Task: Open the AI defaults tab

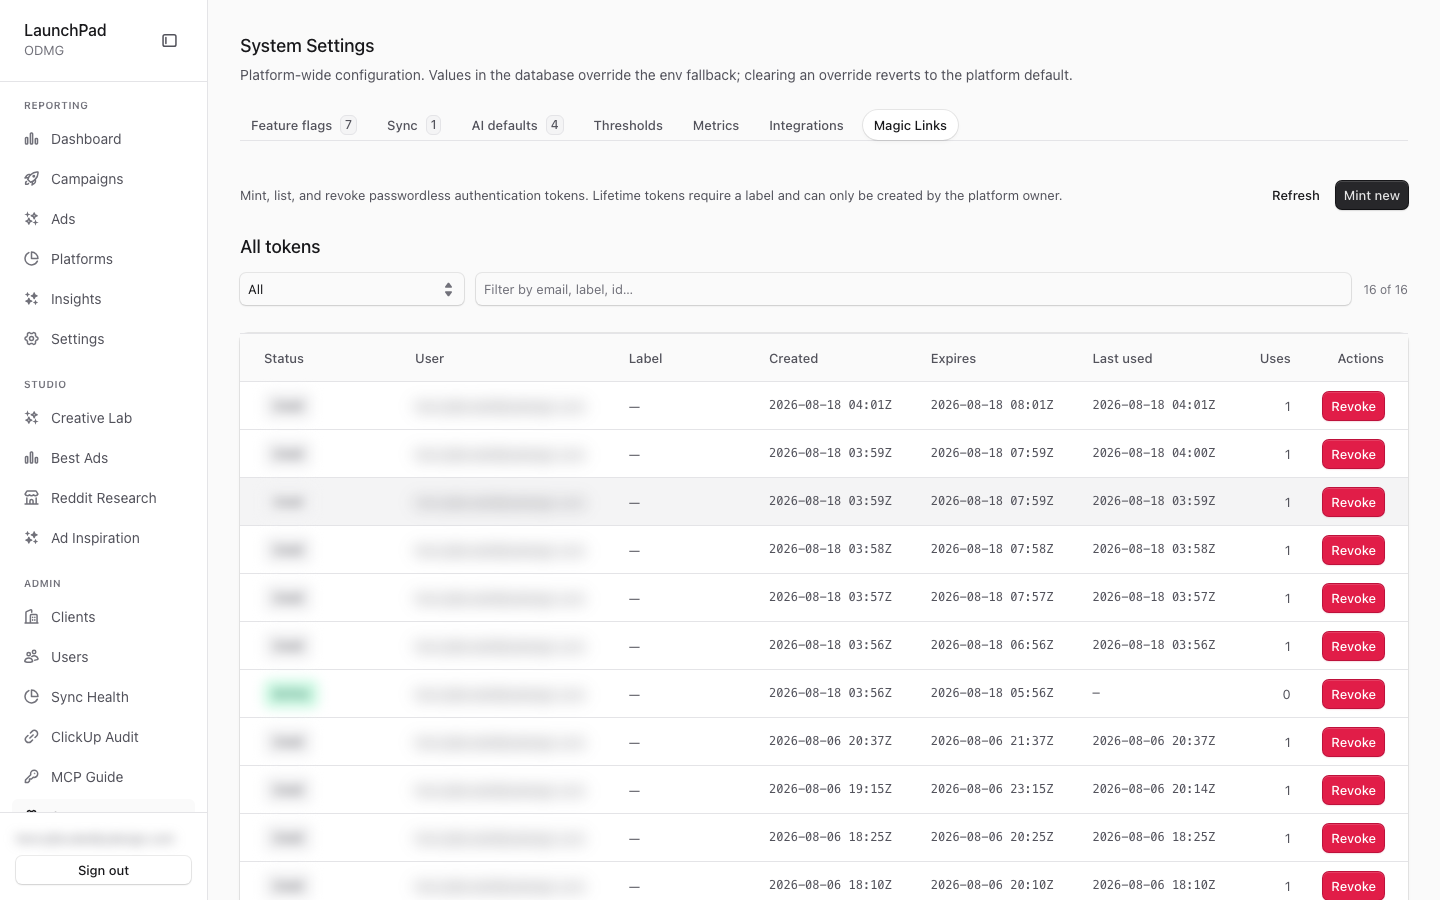Action: 517,125
